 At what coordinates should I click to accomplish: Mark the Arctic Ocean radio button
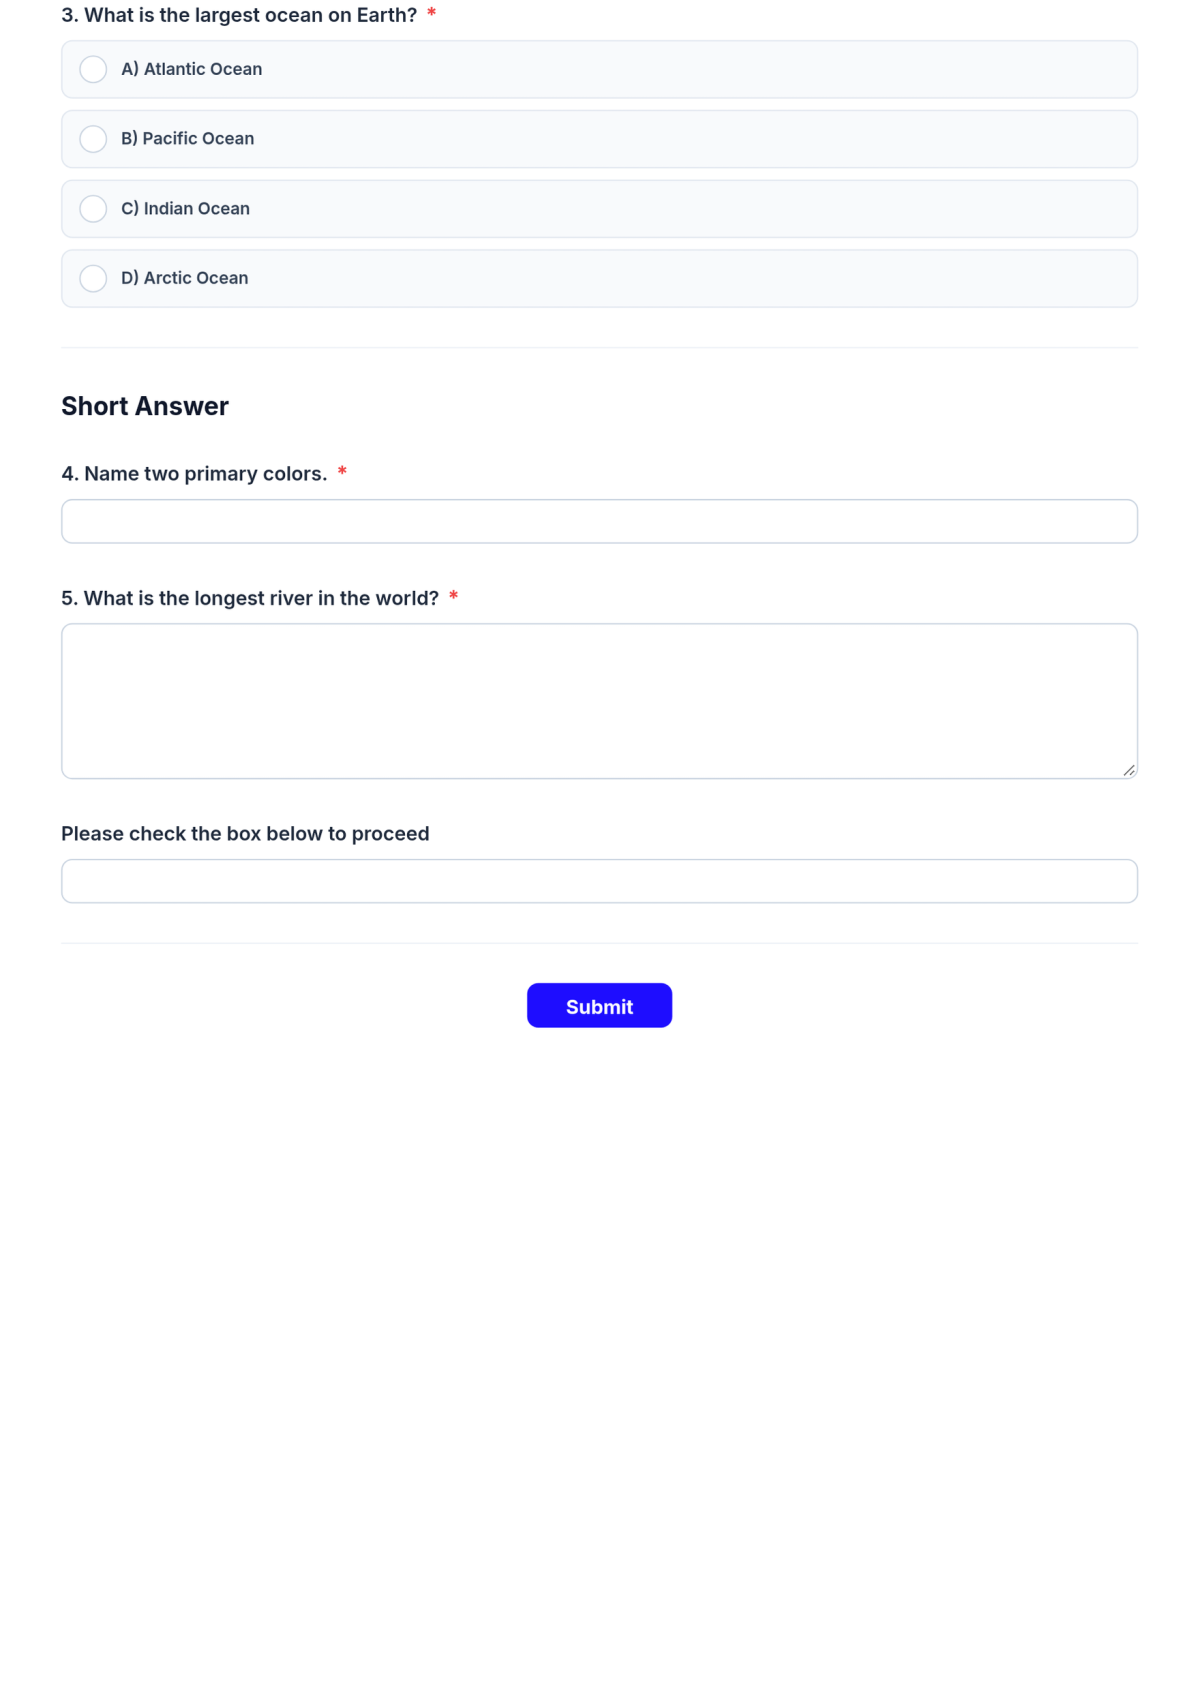93,278
